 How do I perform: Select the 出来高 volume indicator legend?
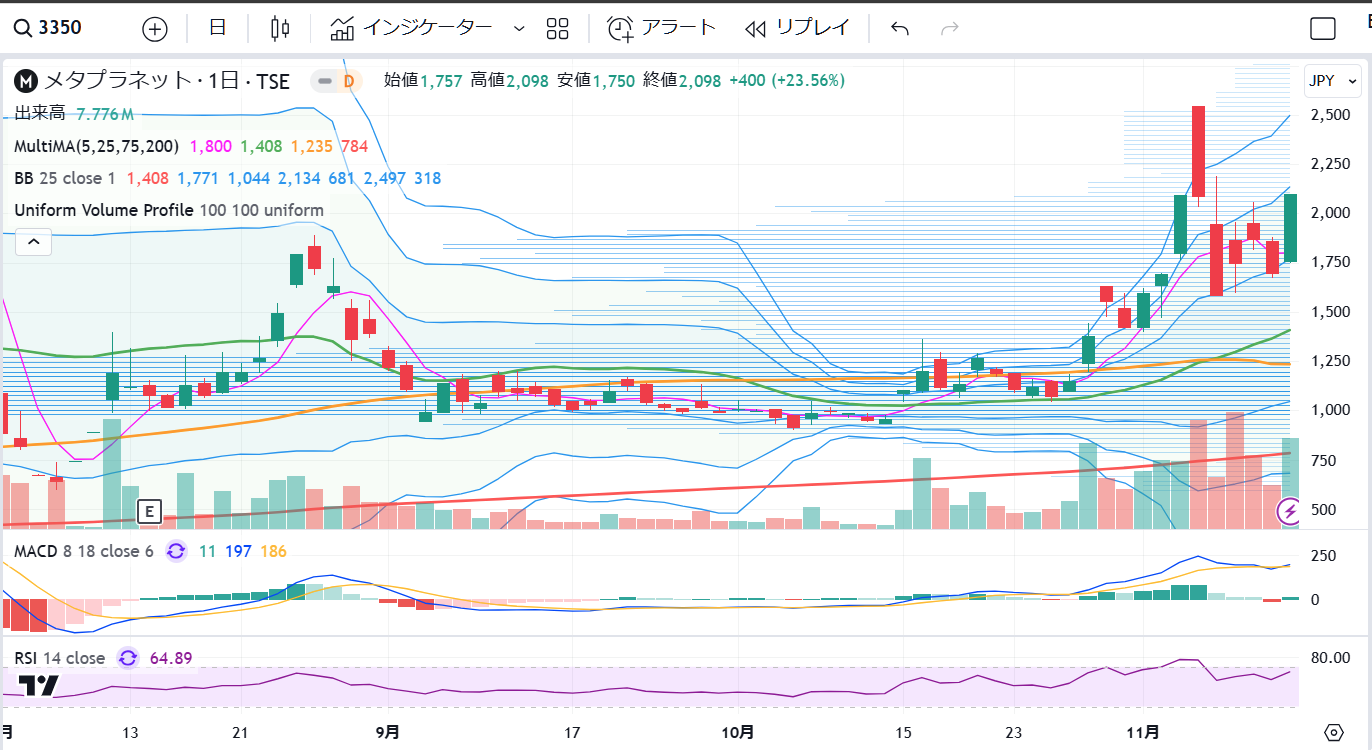(40, 114)
